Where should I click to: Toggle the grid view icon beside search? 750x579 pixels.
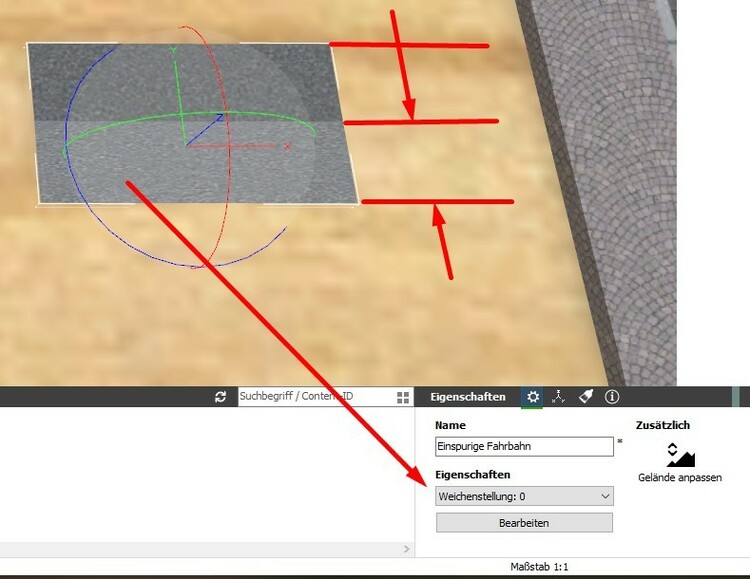click(403, 397)
